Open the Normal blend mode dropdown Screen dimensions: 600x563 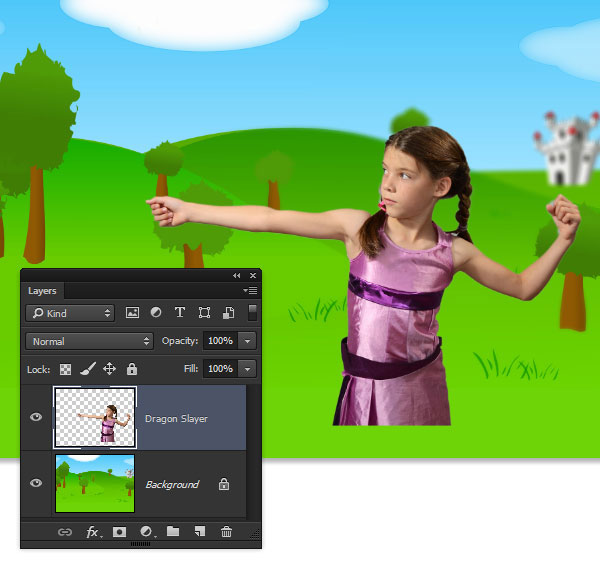click(90, 341)
